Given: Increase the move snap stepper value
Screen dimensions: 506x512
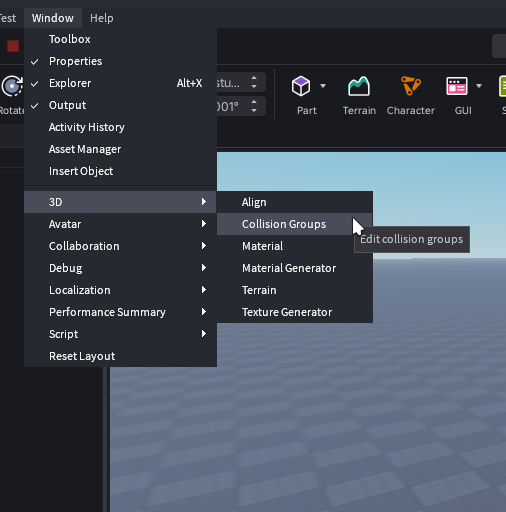Looking at the screenshot, I should (254, 78).
